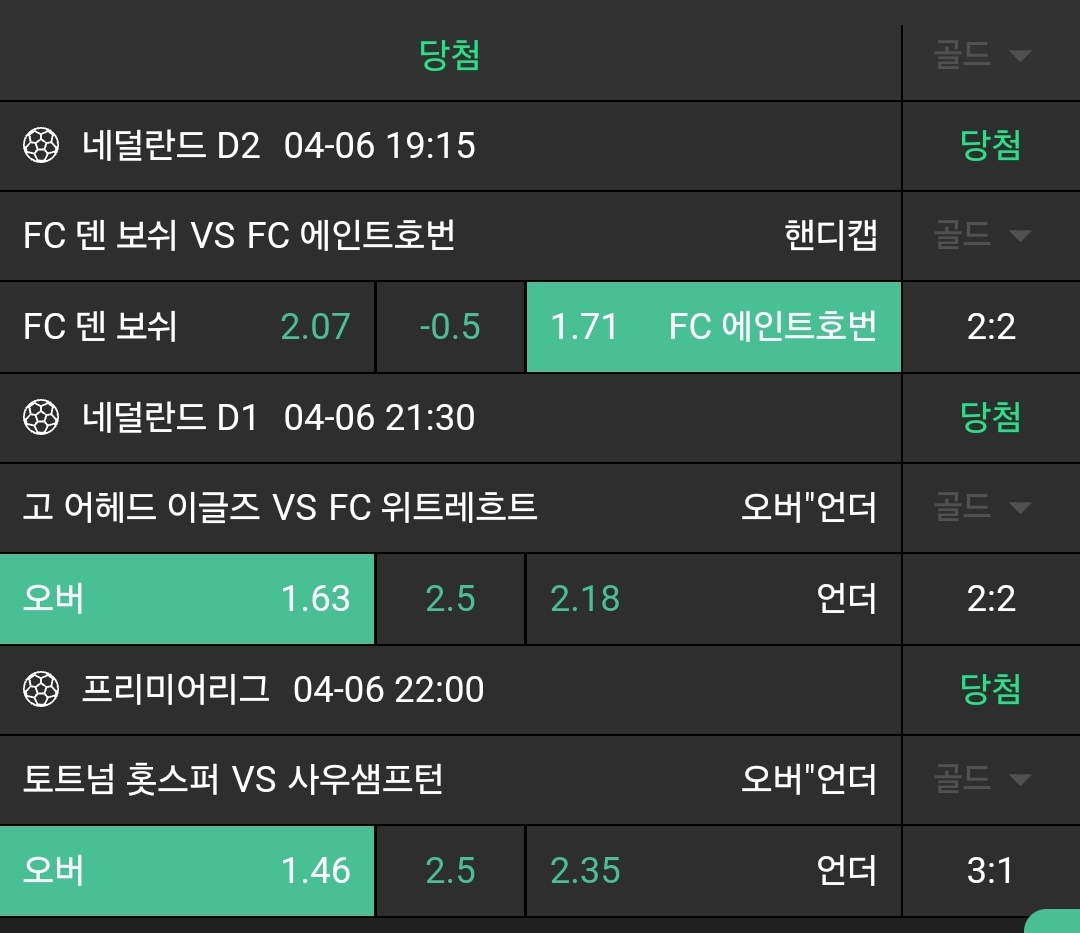Click the 3:1 score result
This screenshot has width=1080, height=933.
coord(990,870)
